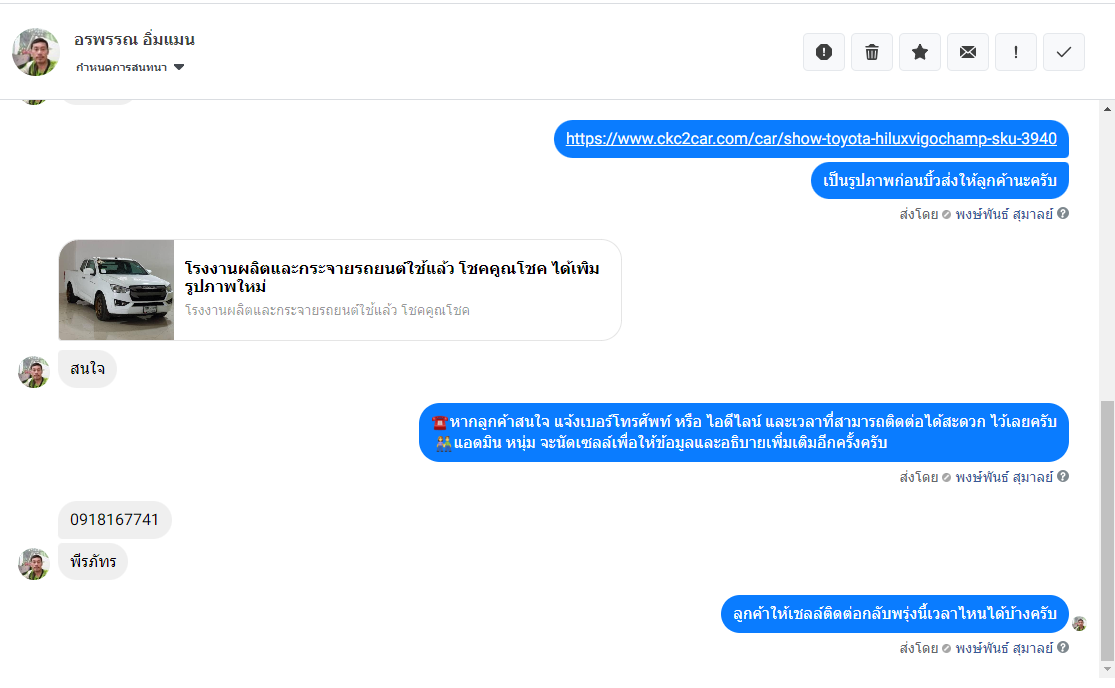Click help icon under phone request message
Viewport: 1115px width, 688px height.
click(x=1062, y=476)
